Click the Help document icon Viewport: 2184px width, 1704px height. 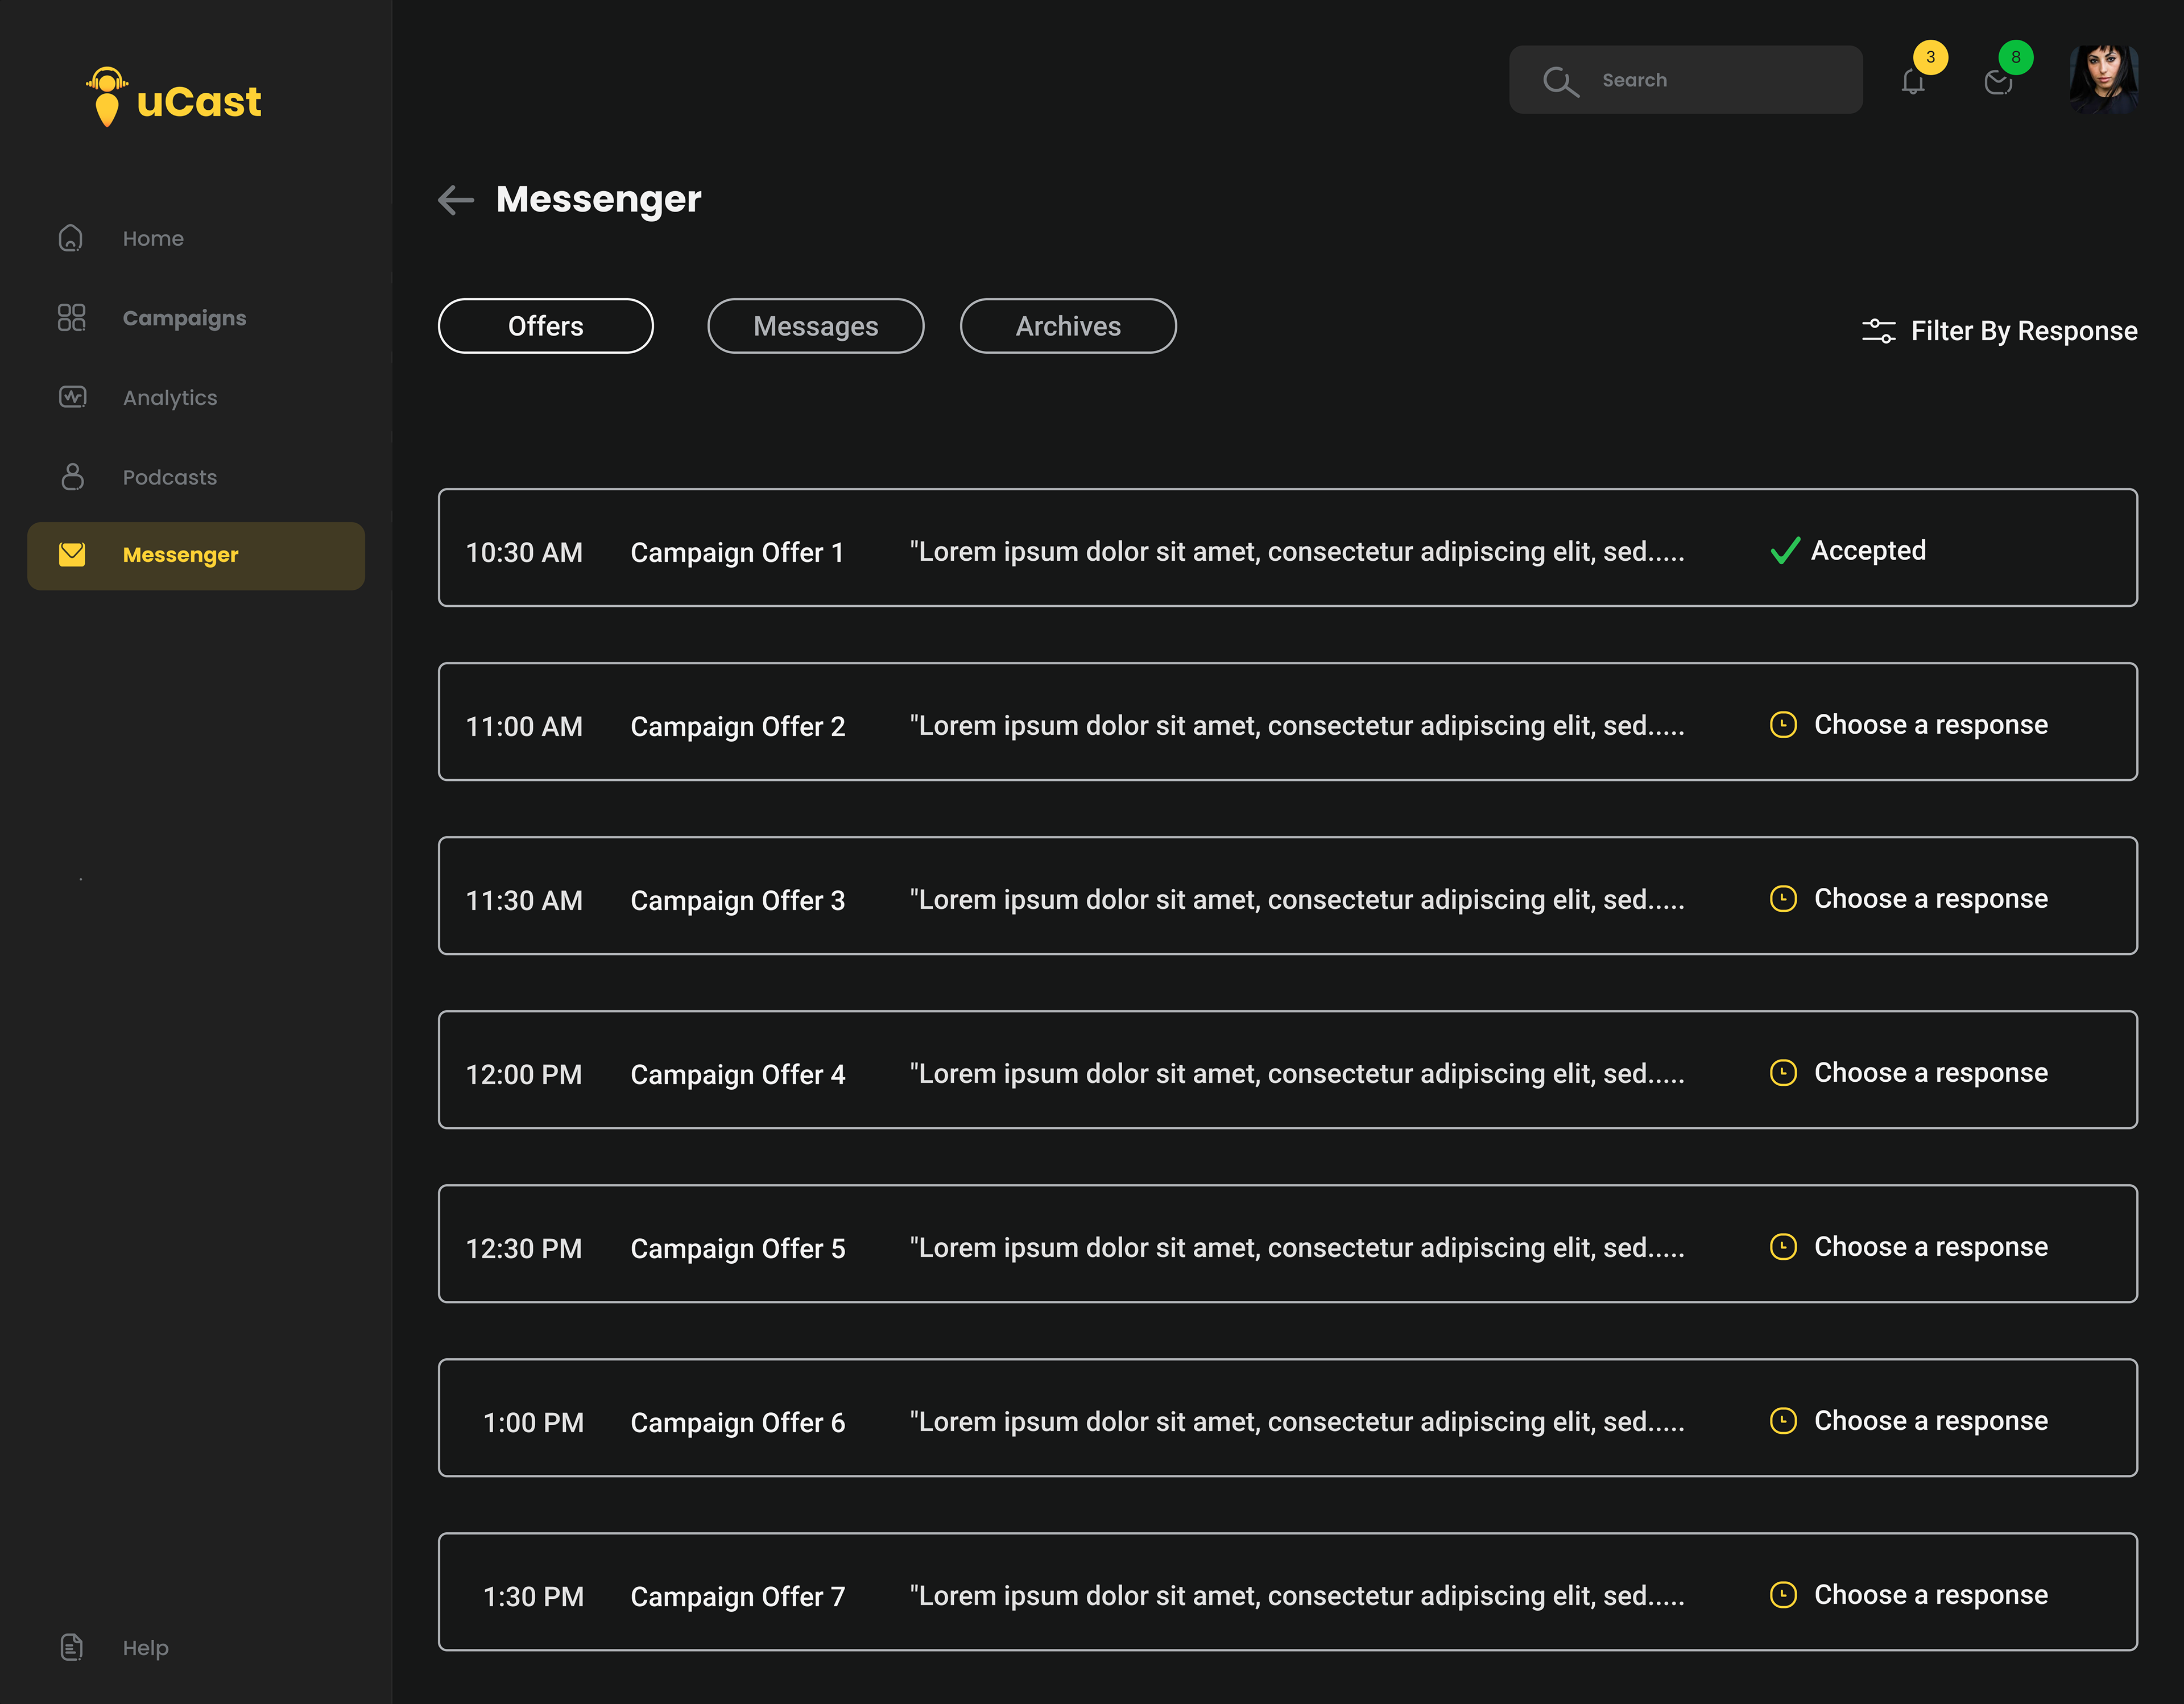tap(72, 1647)
